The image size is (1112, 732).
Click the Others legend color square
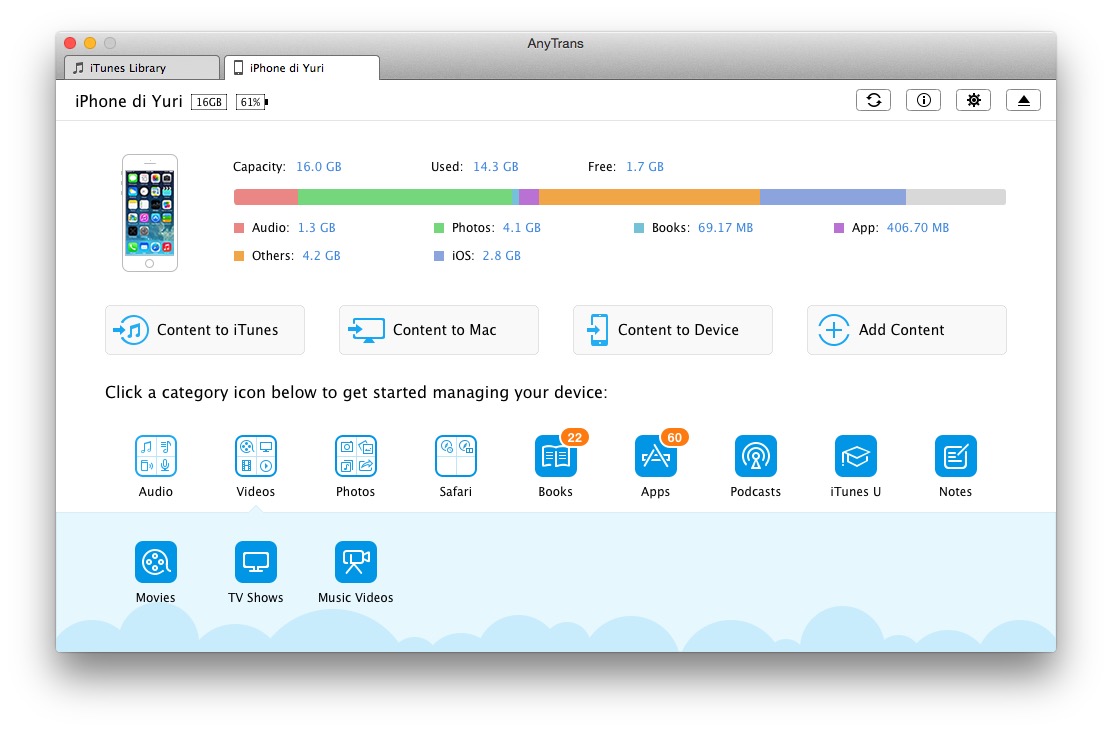[x=239, y=256]
